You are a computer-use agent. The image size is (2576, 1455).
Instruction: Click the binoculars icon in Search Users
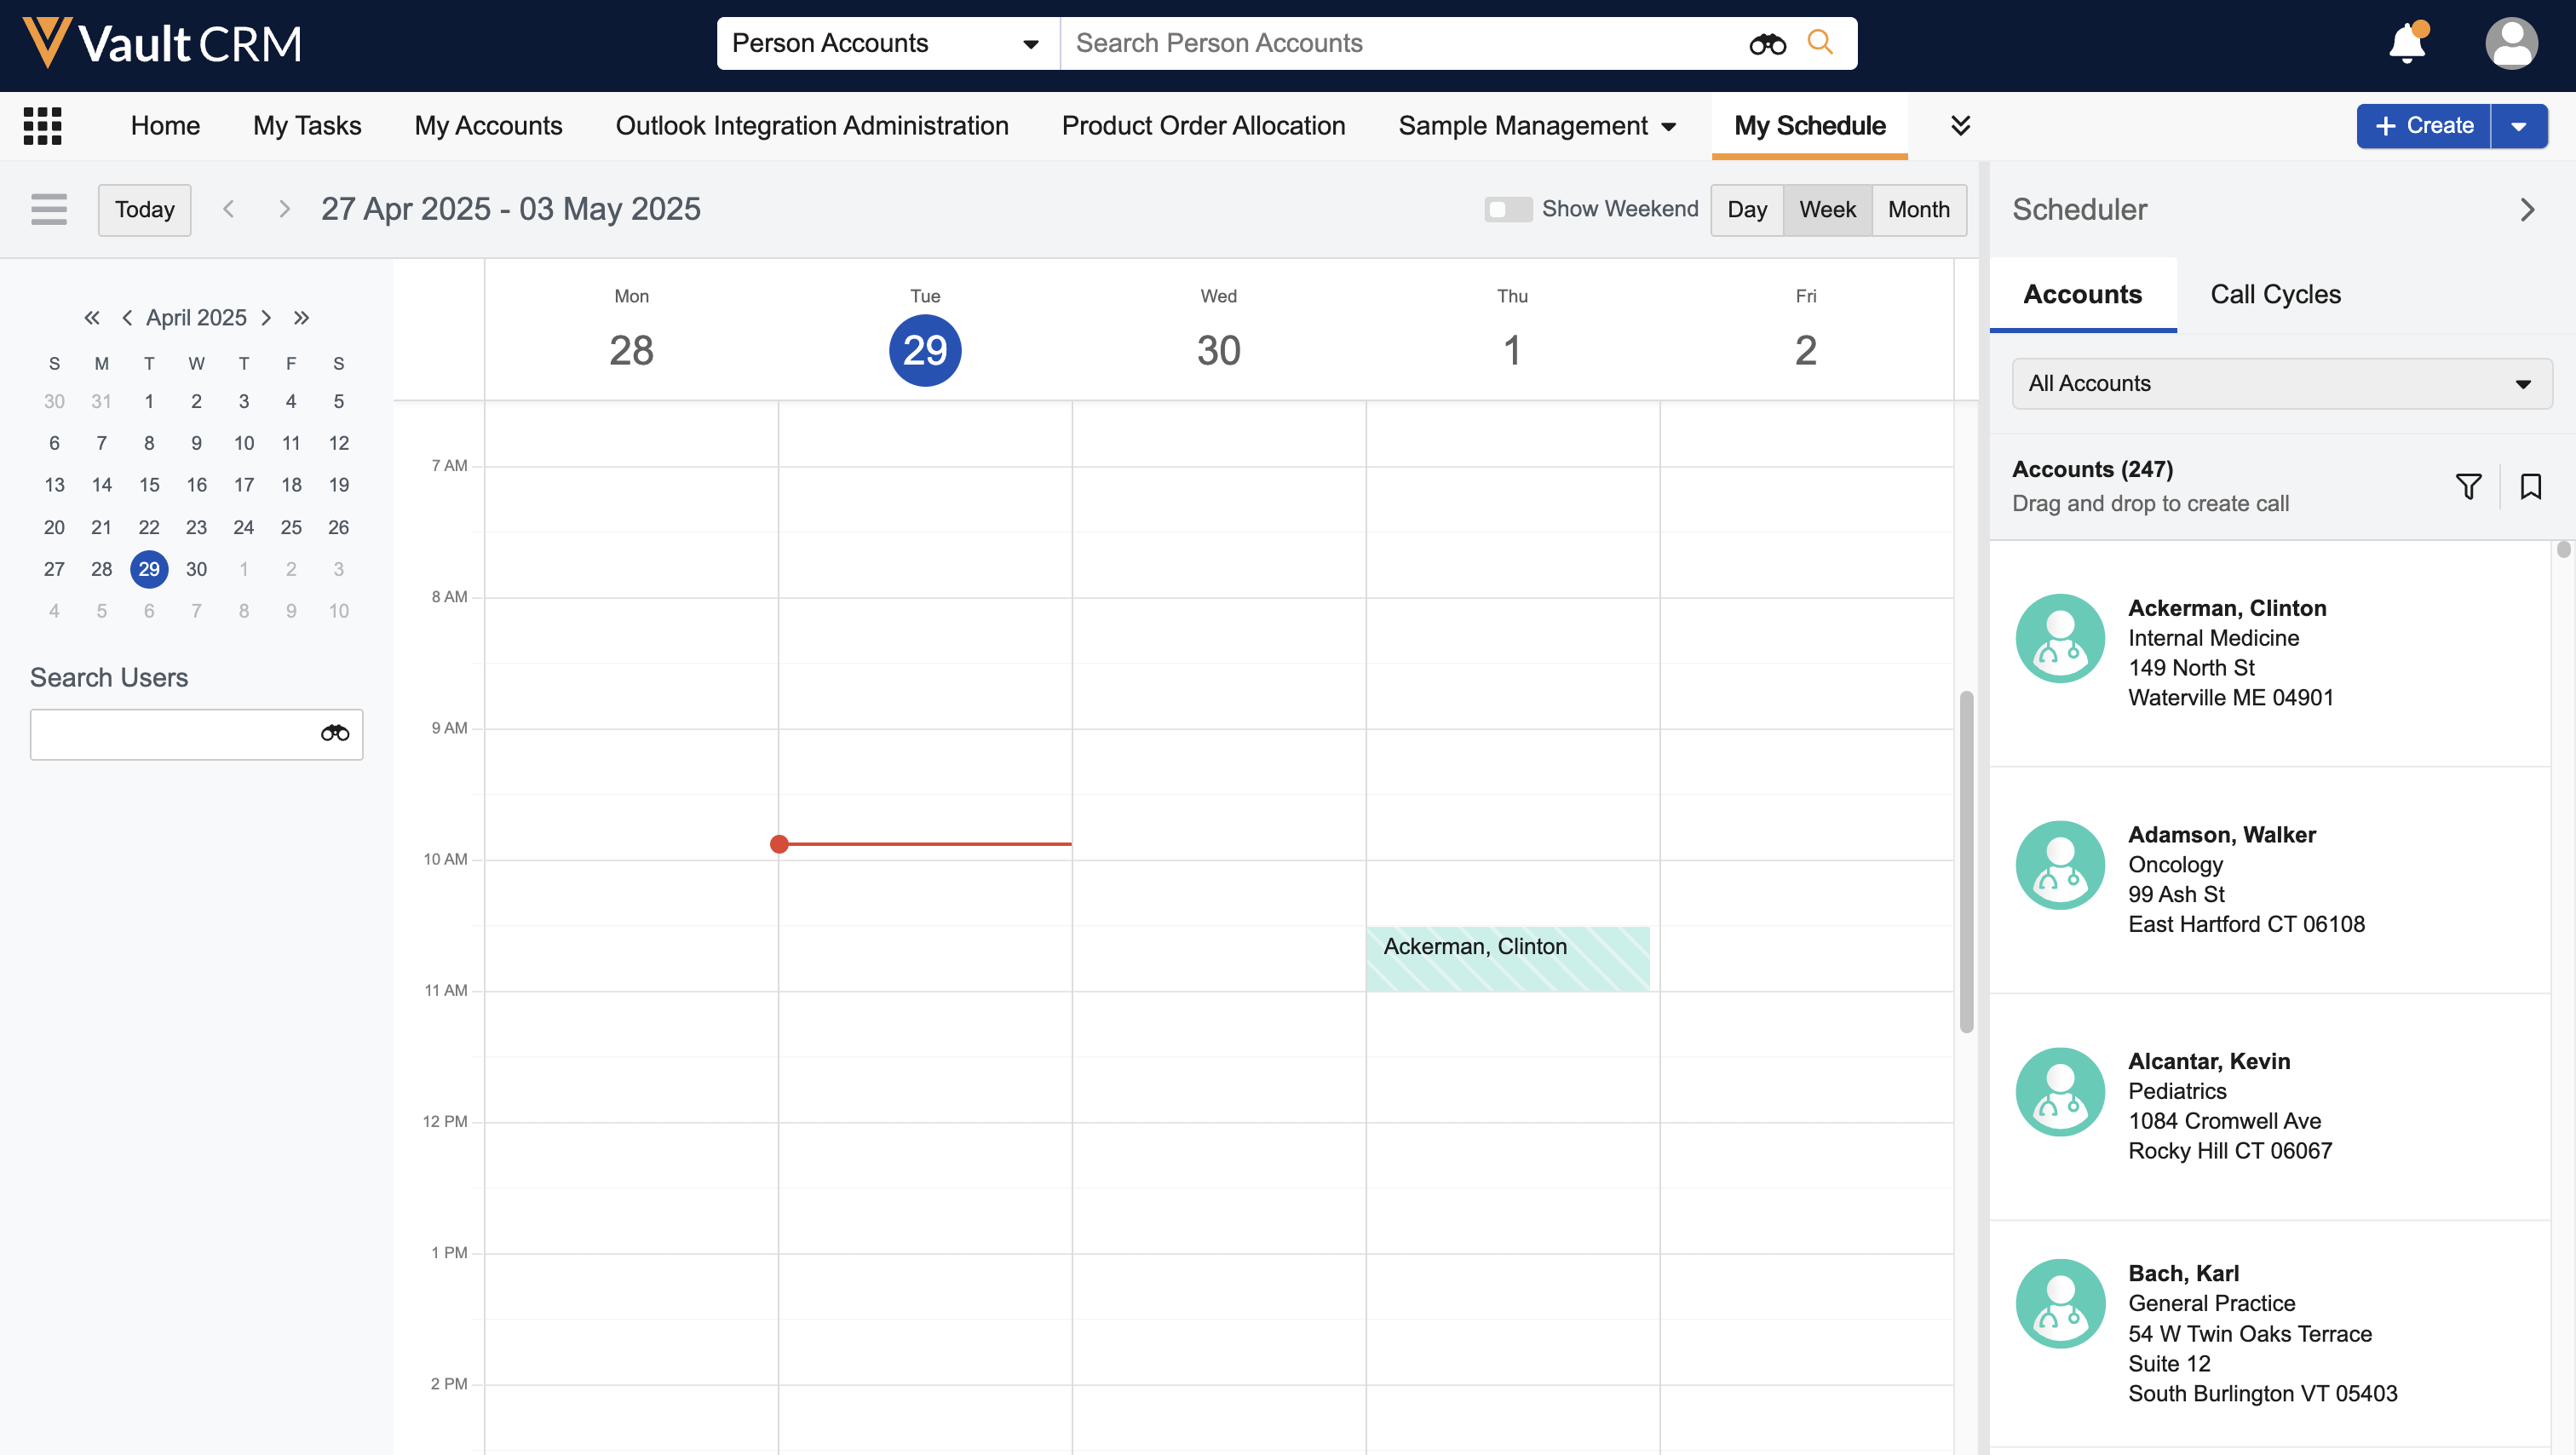click(334, 733)
